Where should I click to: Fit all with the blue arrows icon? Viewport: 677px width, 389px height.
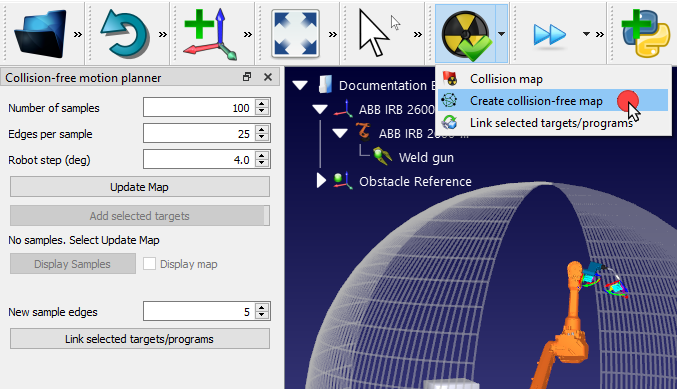coord(295,34)
